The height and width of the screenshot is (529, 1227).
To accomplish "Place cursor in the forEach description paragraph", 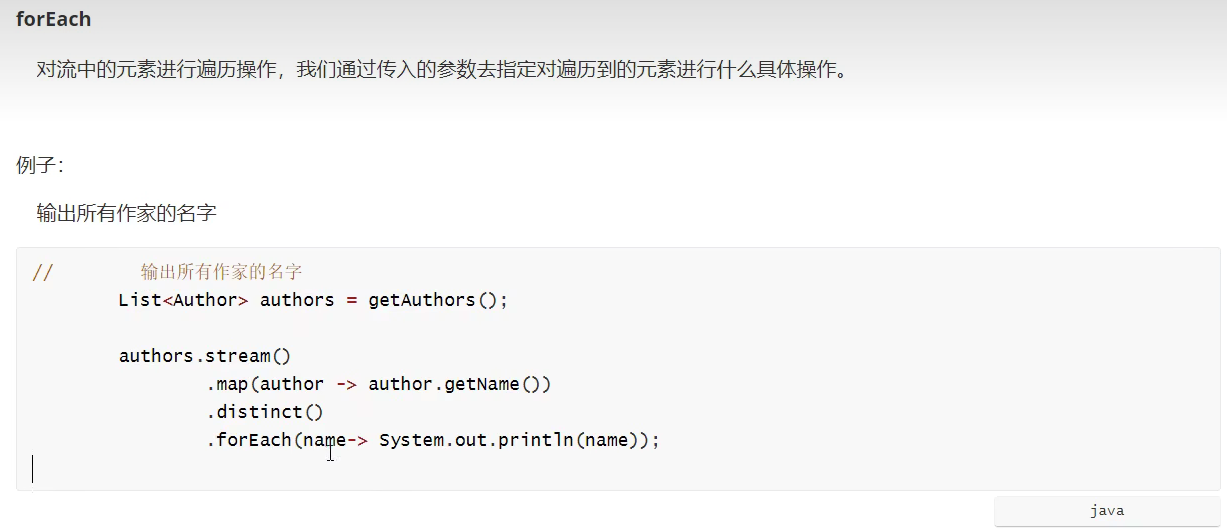I will coord(440,71).
